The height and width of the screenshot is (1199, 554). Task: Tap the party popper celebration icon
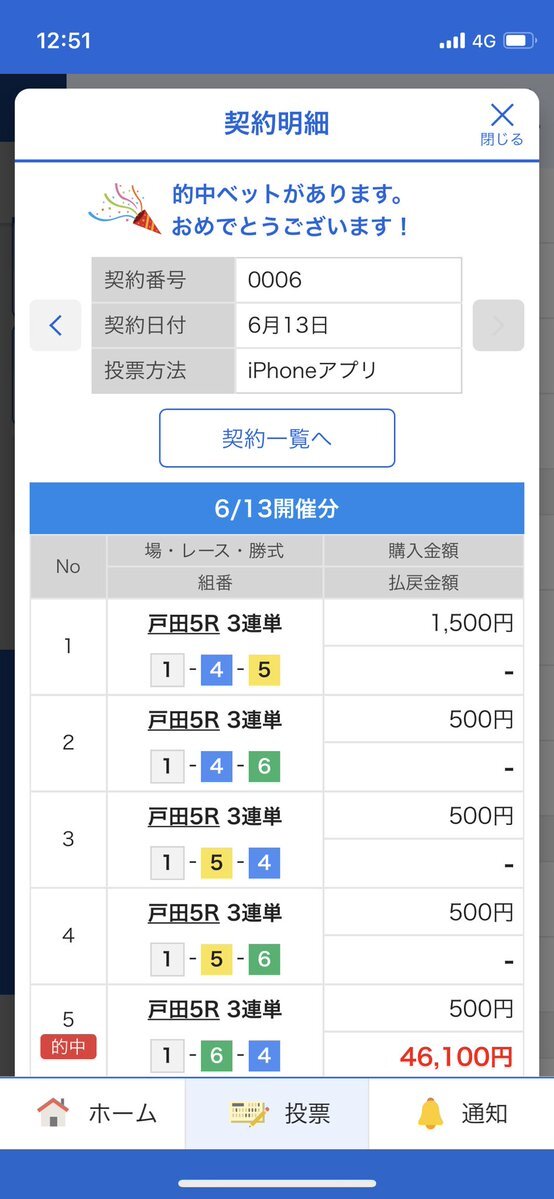click(125, 209)
